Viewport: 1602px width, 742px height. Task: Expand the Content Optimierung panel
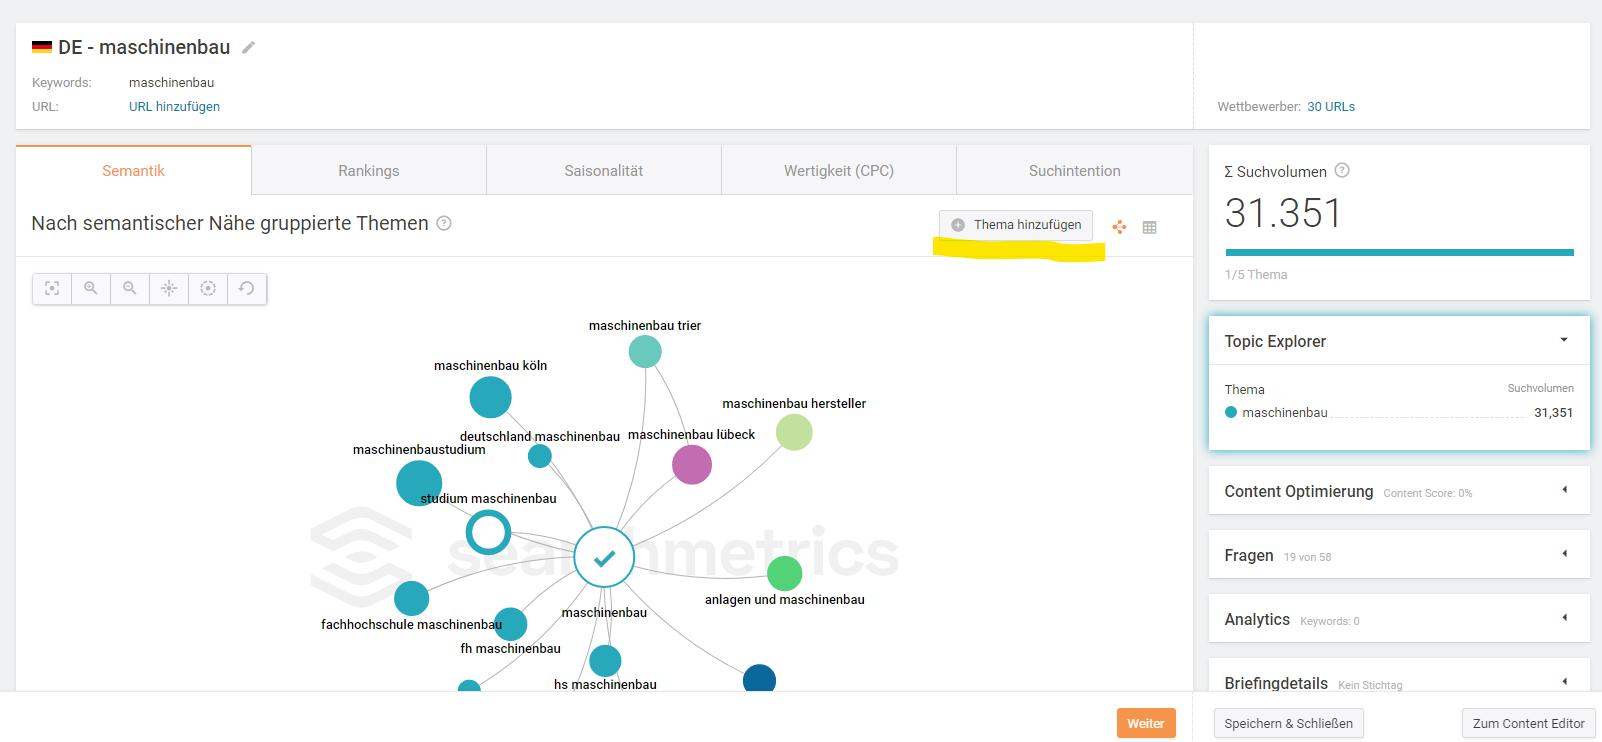tap(1565, 490)
